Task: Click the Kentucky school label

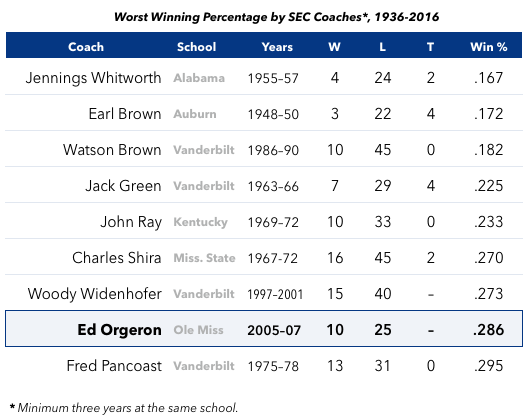Action: pyautogui.click(x=200, y=222)
